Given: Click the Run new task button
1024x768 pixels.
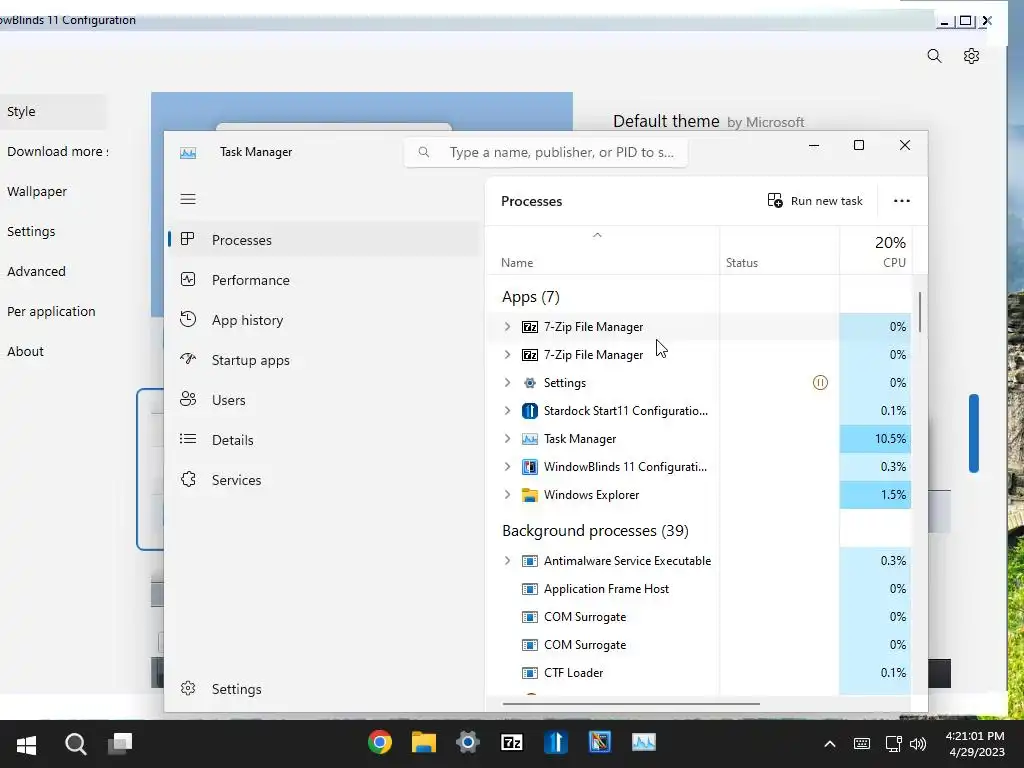Looking at the screenshot, I should (x=815, y=200).
